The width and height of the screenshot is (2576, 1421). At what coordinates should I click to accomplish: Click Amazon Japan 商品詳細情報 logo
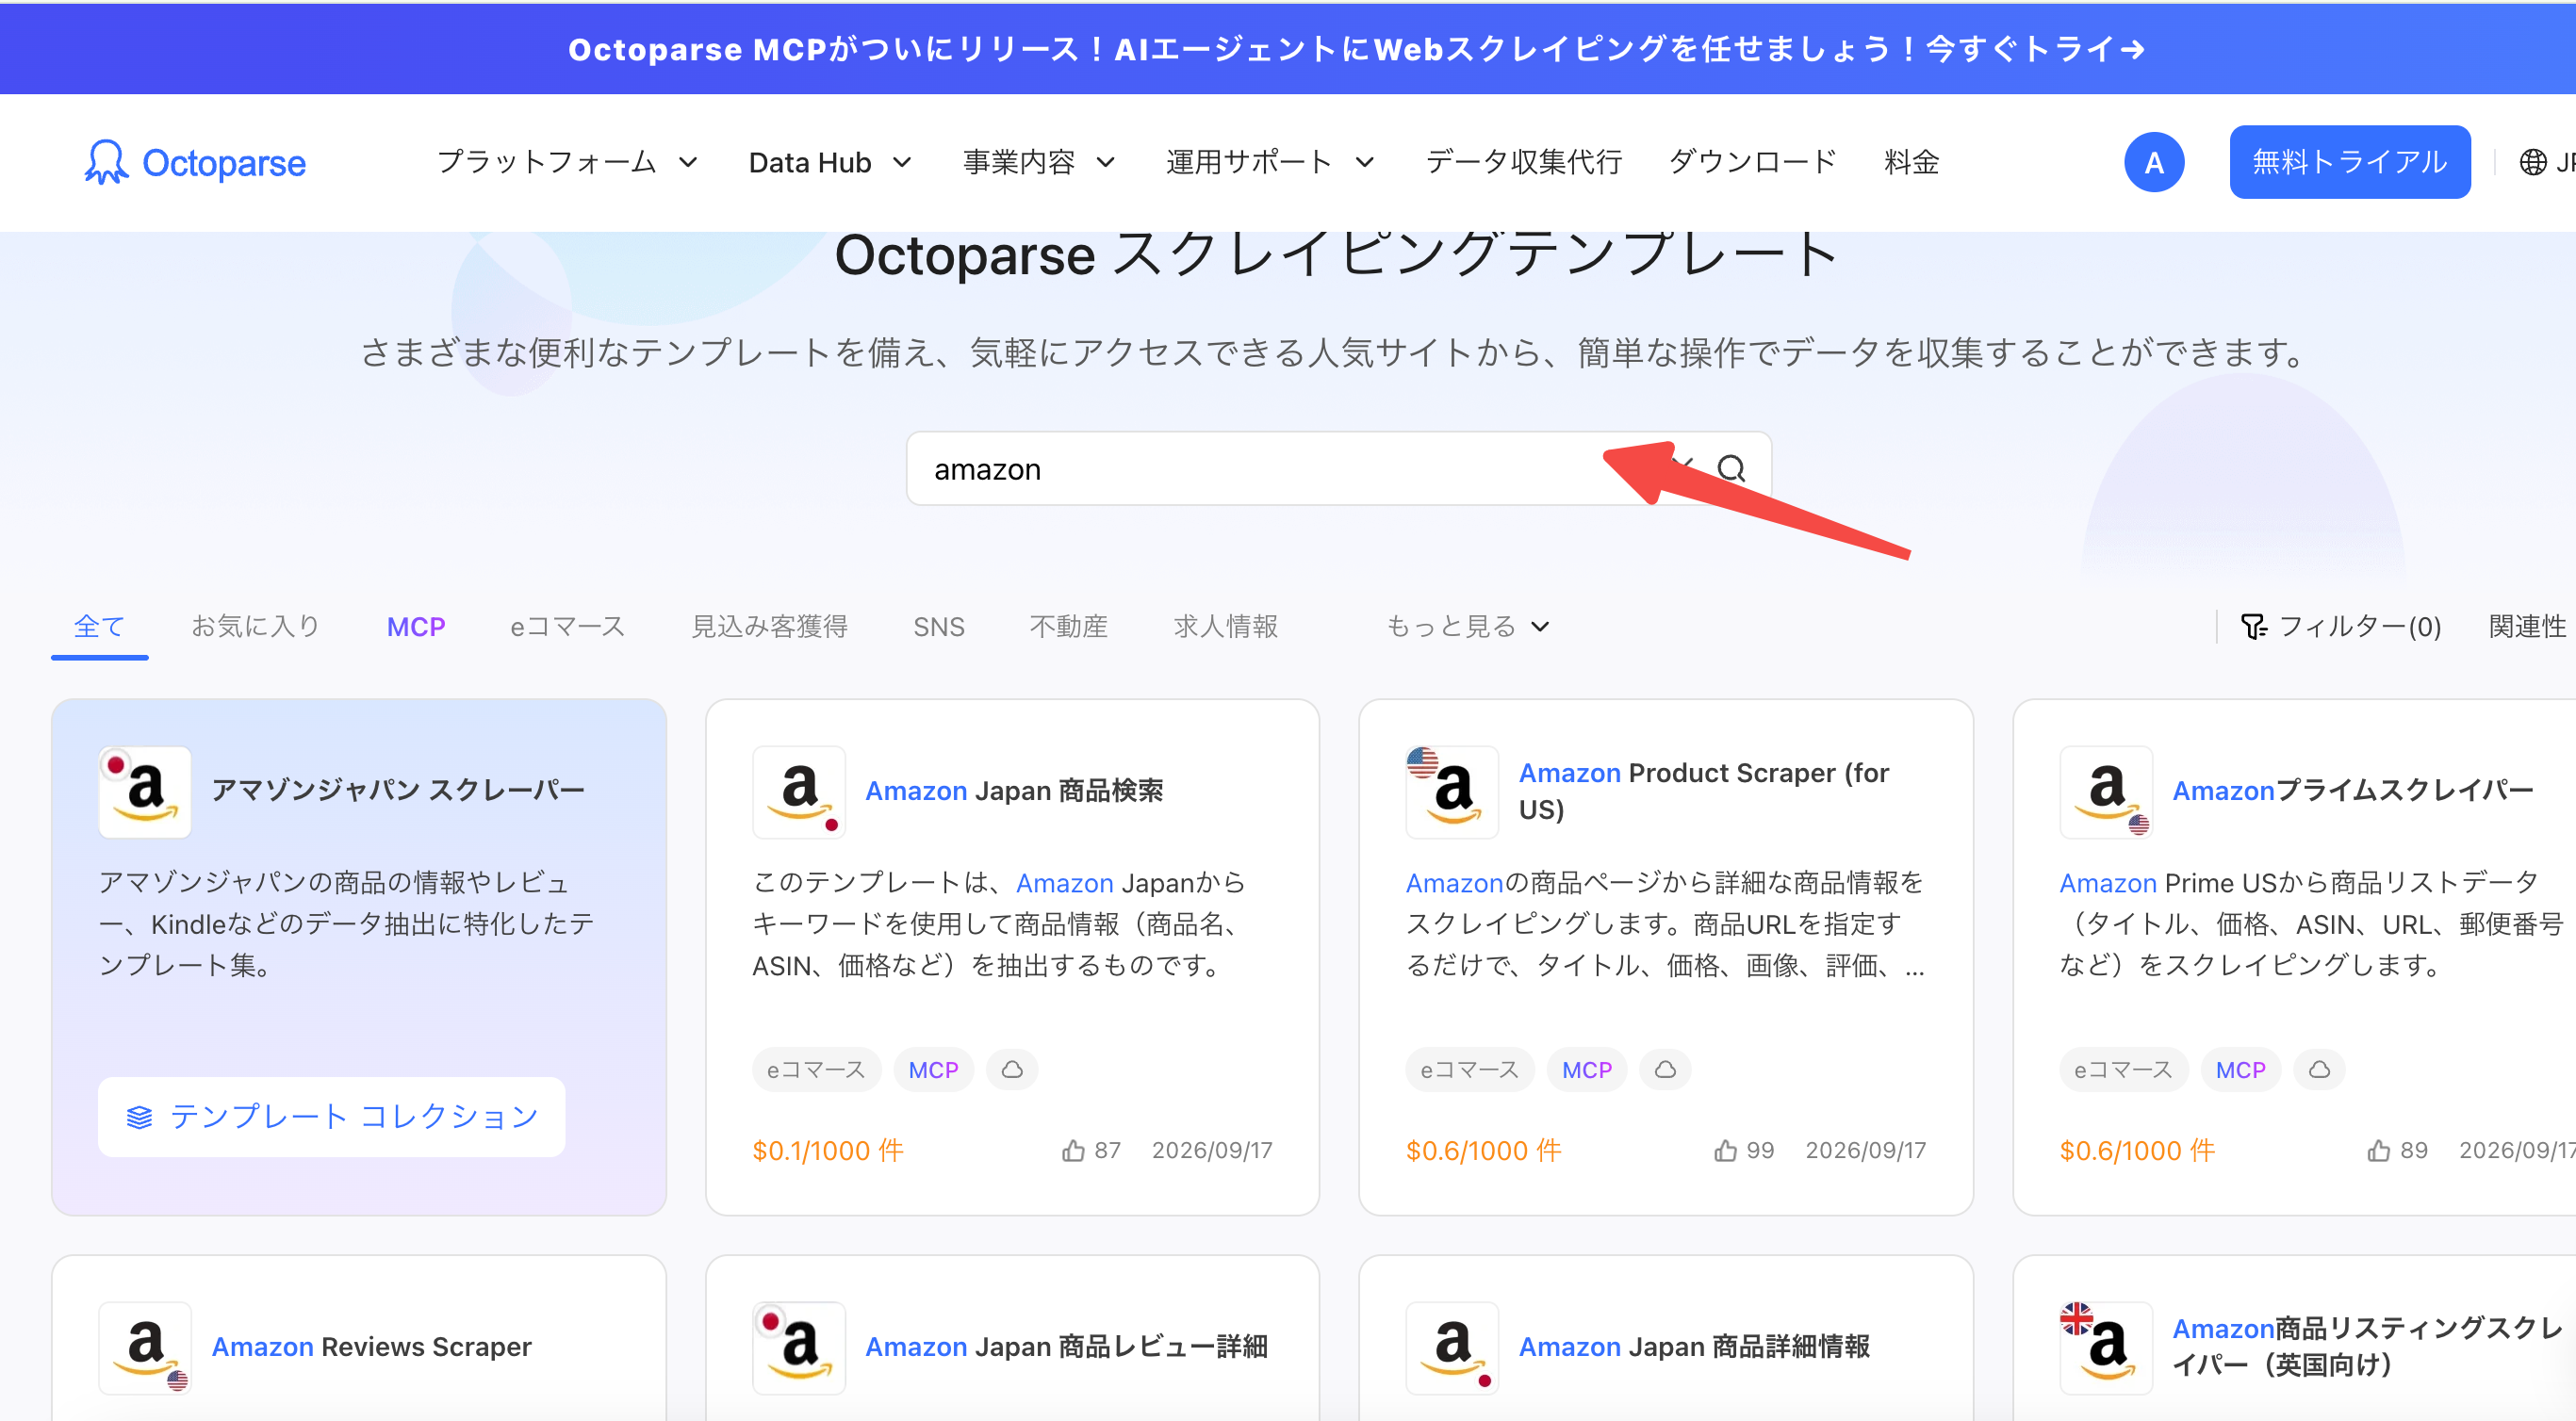(x=1452, y=1347)
